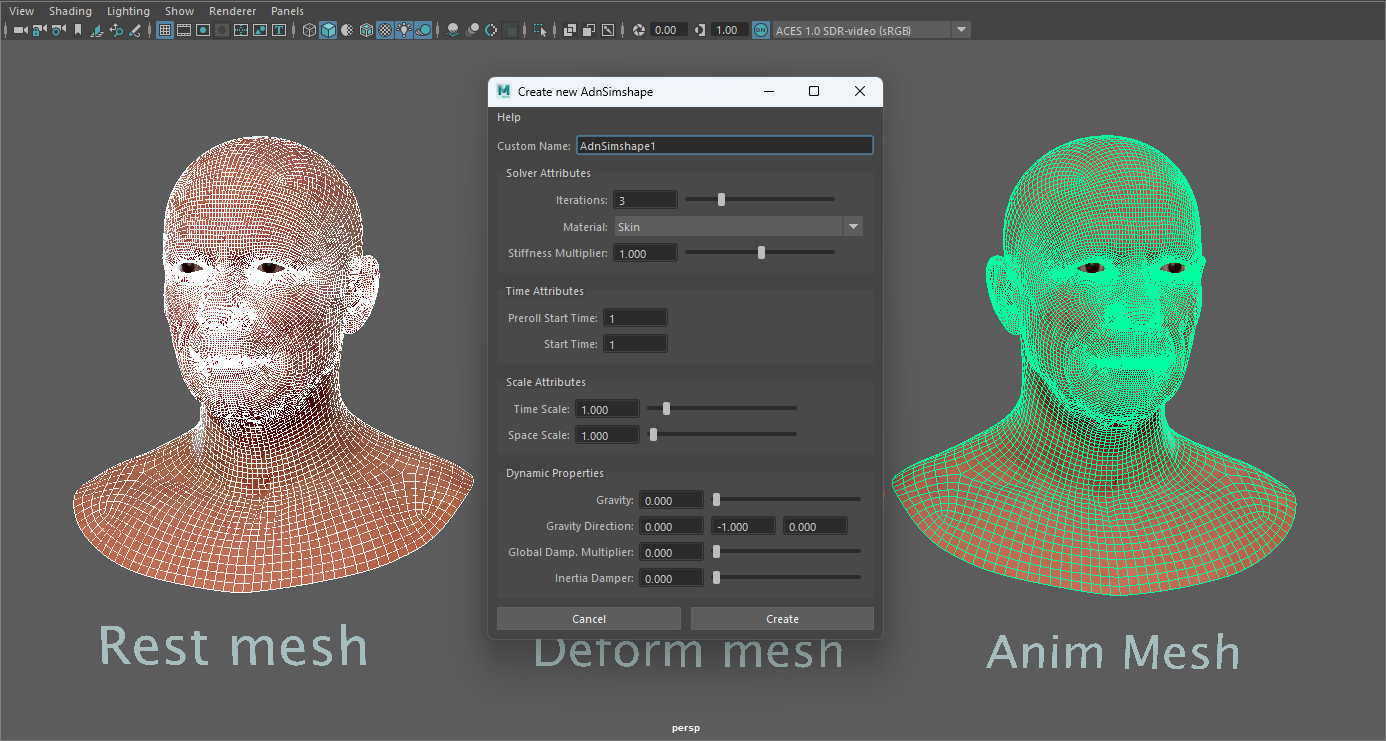
Task: Activate 2D Pan/Zoom tool icon
Action: [115, 29]
